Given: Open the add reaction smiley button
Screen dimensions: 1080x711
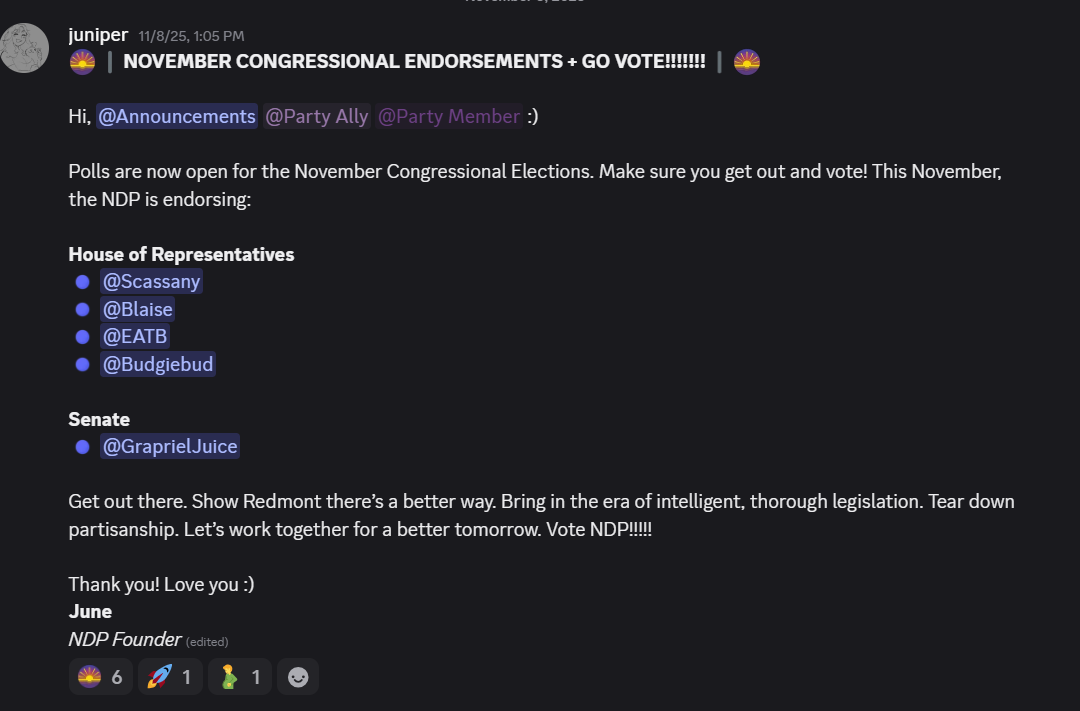Looking at the screenshot, I should 298,677.
